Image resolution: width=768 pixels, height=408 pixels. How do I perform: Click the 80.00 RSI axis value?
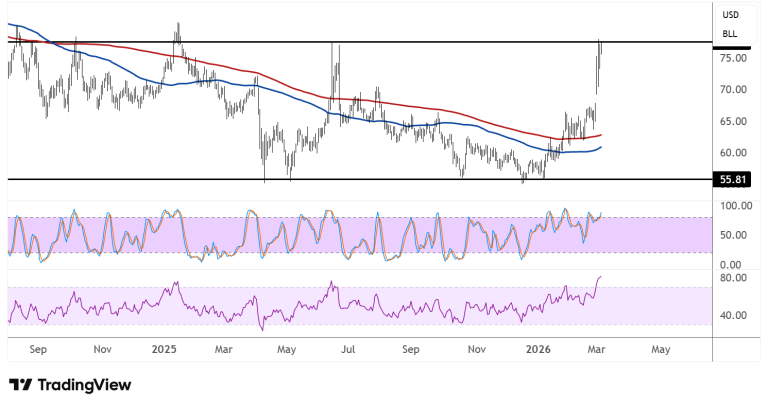(x=733, y=278)
